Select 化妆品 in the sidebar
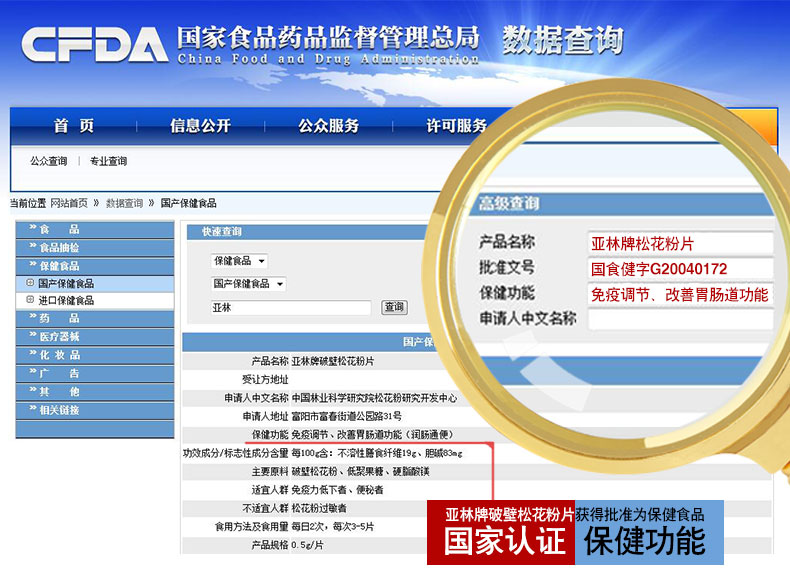 [95, 355]
